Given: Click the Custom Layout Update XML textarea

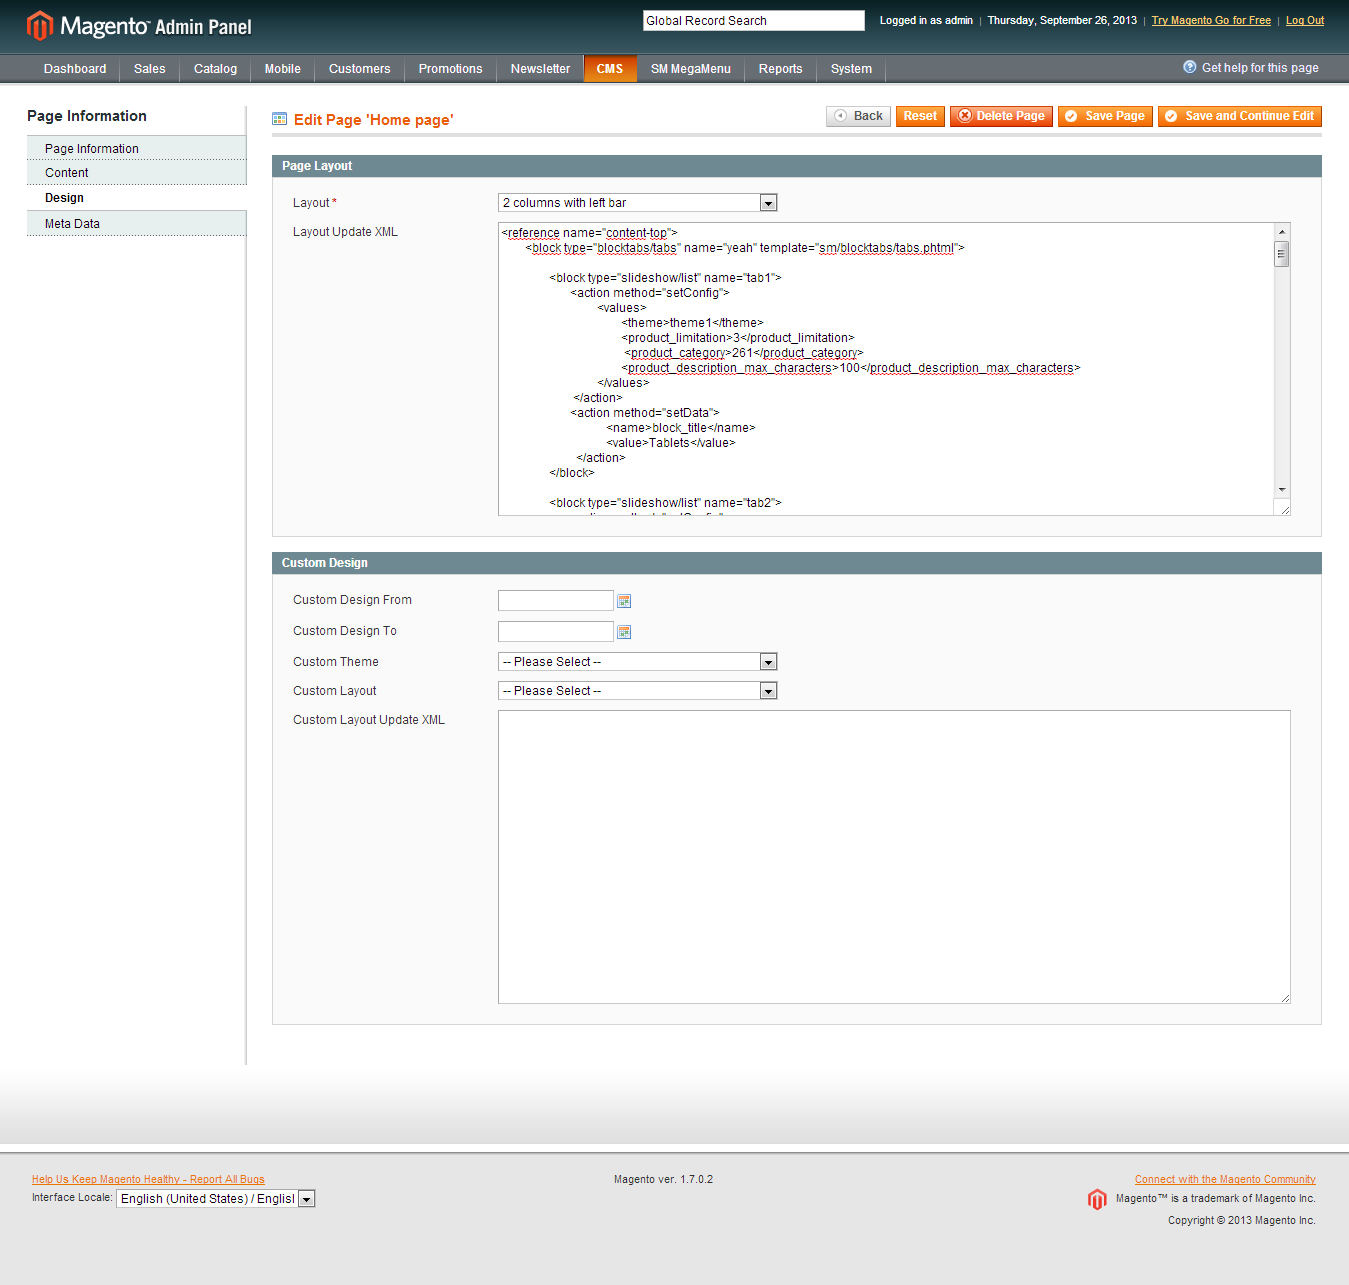Looking at the screenshot, I should 894,857.
